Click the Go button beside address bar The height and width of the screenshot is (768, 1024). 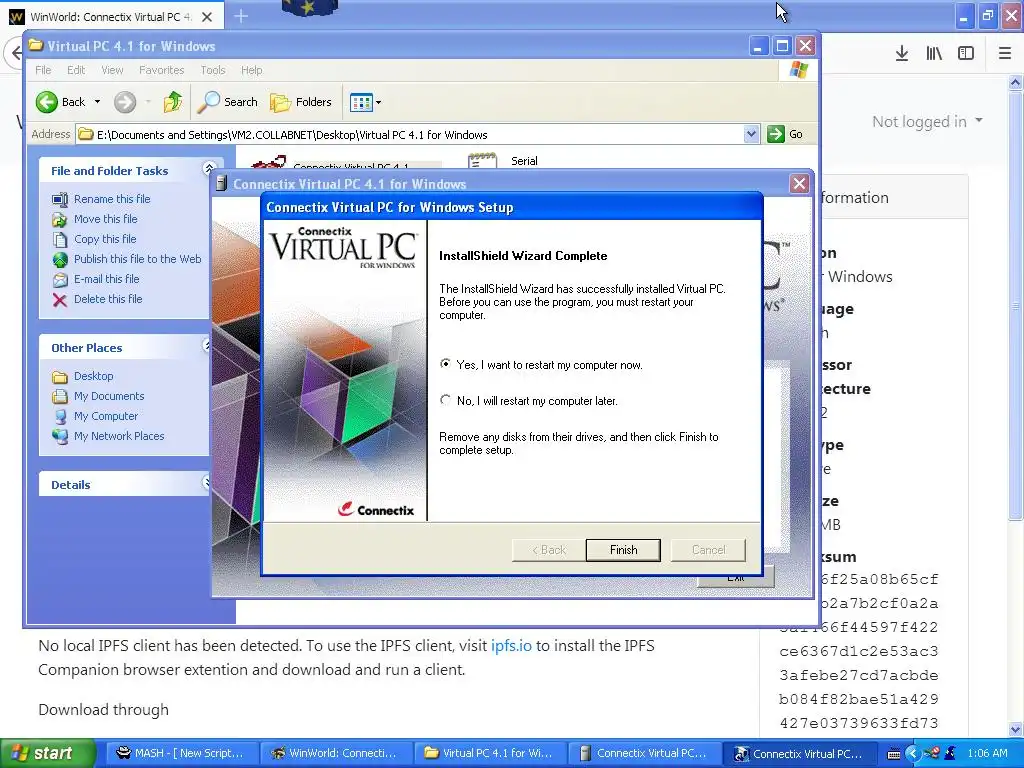pos(785,134)
